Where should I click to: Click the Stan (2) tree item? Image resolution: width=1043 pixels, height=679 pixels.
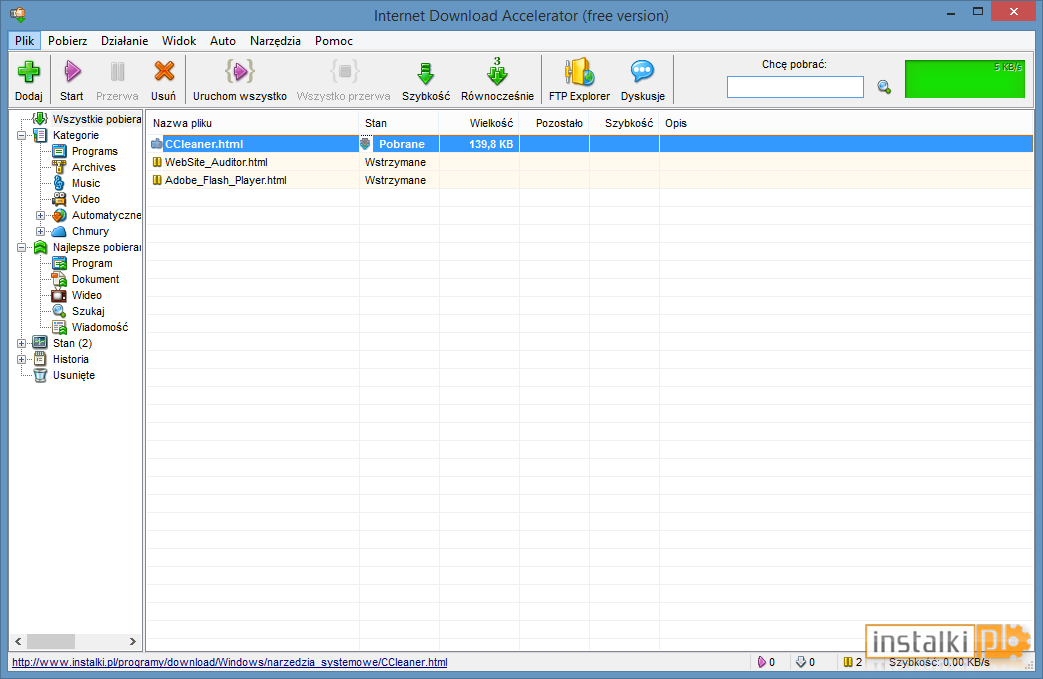click(x=73, y=342)
